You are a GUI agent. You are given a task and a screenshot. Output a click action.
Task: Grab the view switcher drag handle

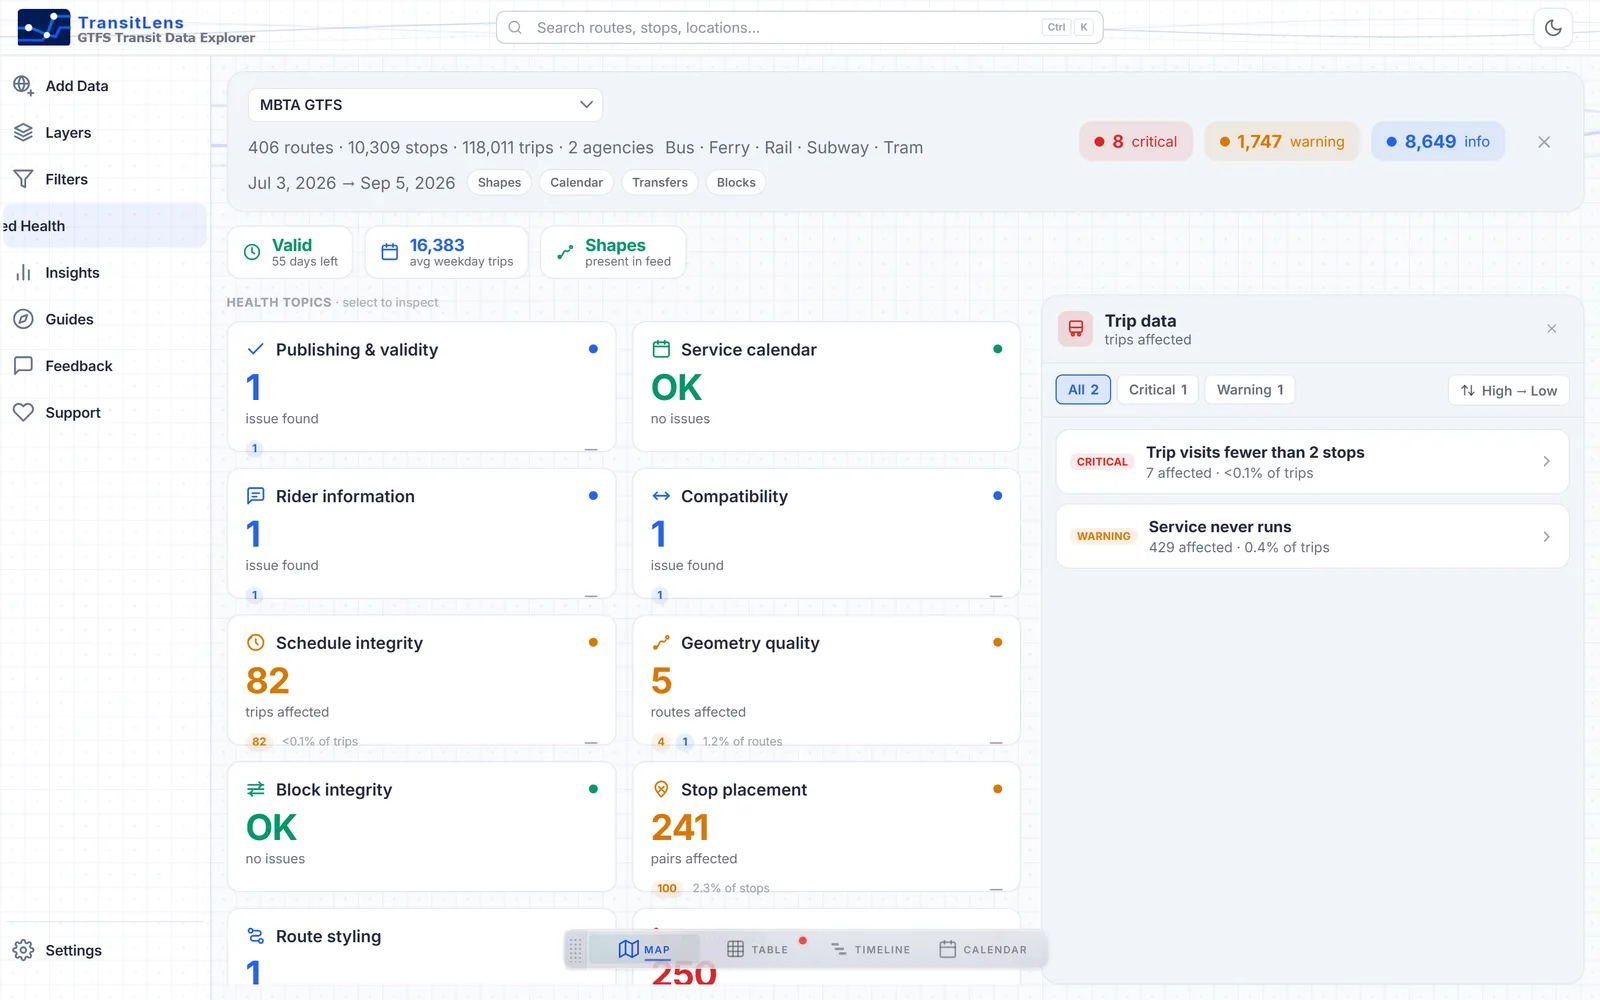tap(575, 950)
